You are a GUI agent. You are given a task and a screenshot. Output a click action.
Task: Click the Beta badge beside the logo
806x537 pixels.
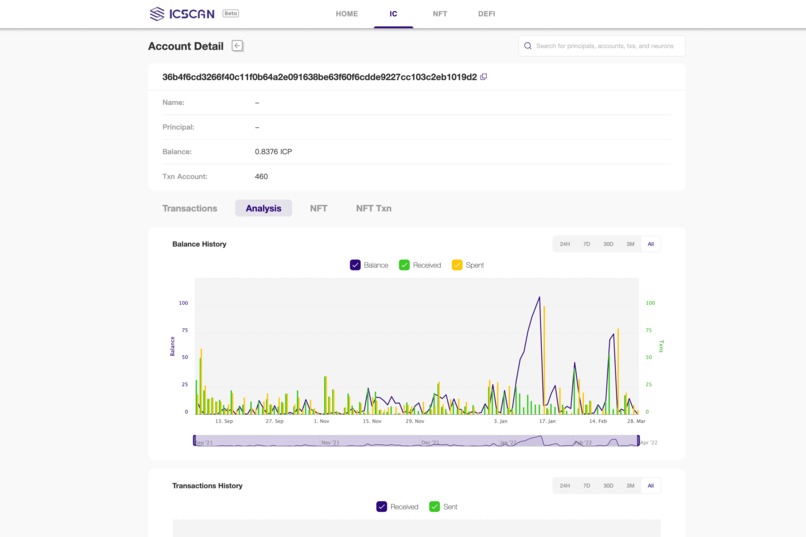(x=230, y=13)
